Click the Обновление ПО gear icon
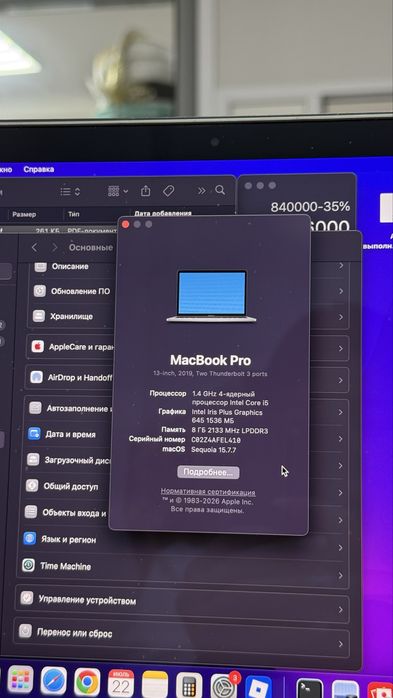 [40, 291]
